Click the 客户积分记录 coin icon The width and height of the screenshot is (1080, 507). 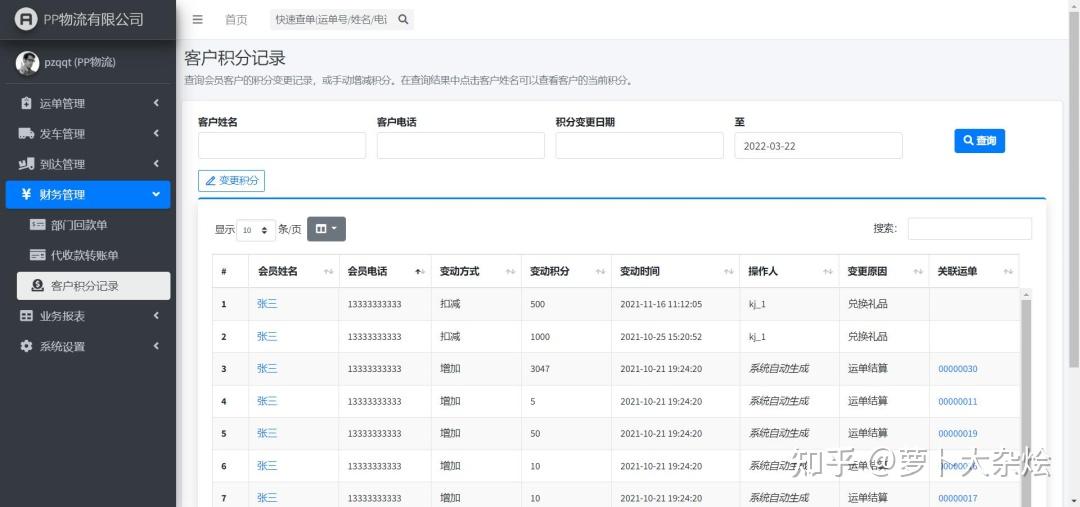pyautogui.click(x=37, y=286)
